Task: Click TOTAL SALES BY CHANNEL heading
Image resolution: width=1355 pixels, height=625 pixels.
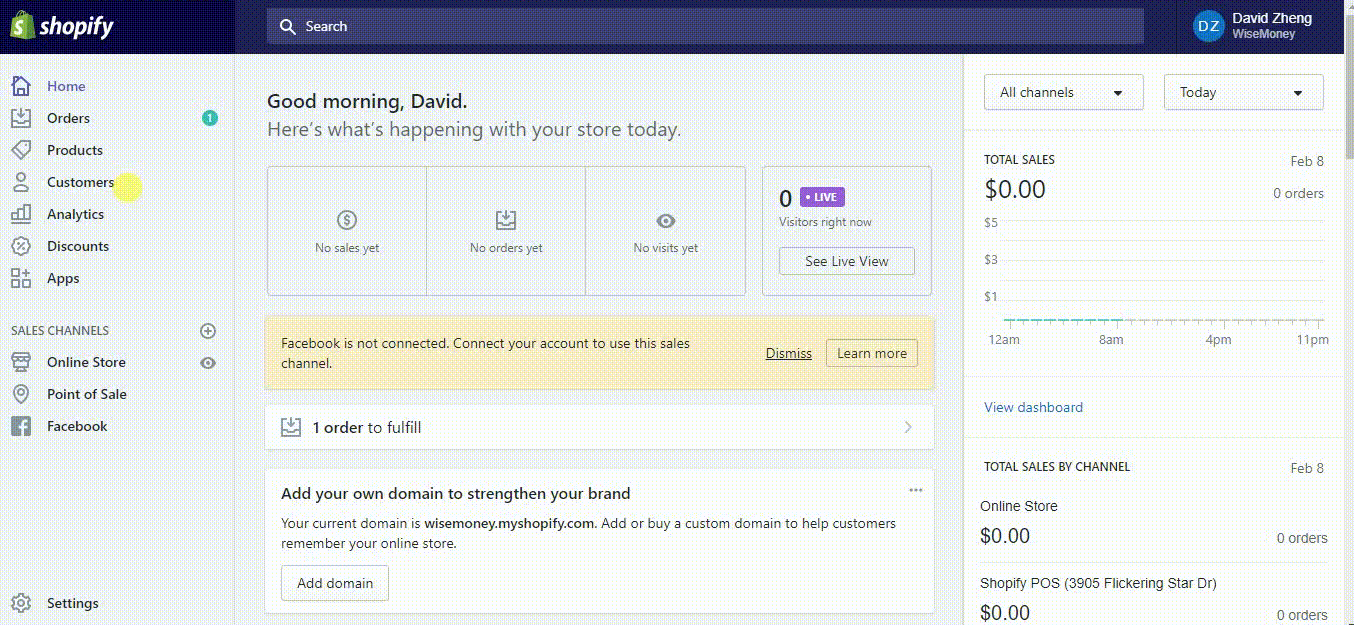Action: coord(1057,467)
